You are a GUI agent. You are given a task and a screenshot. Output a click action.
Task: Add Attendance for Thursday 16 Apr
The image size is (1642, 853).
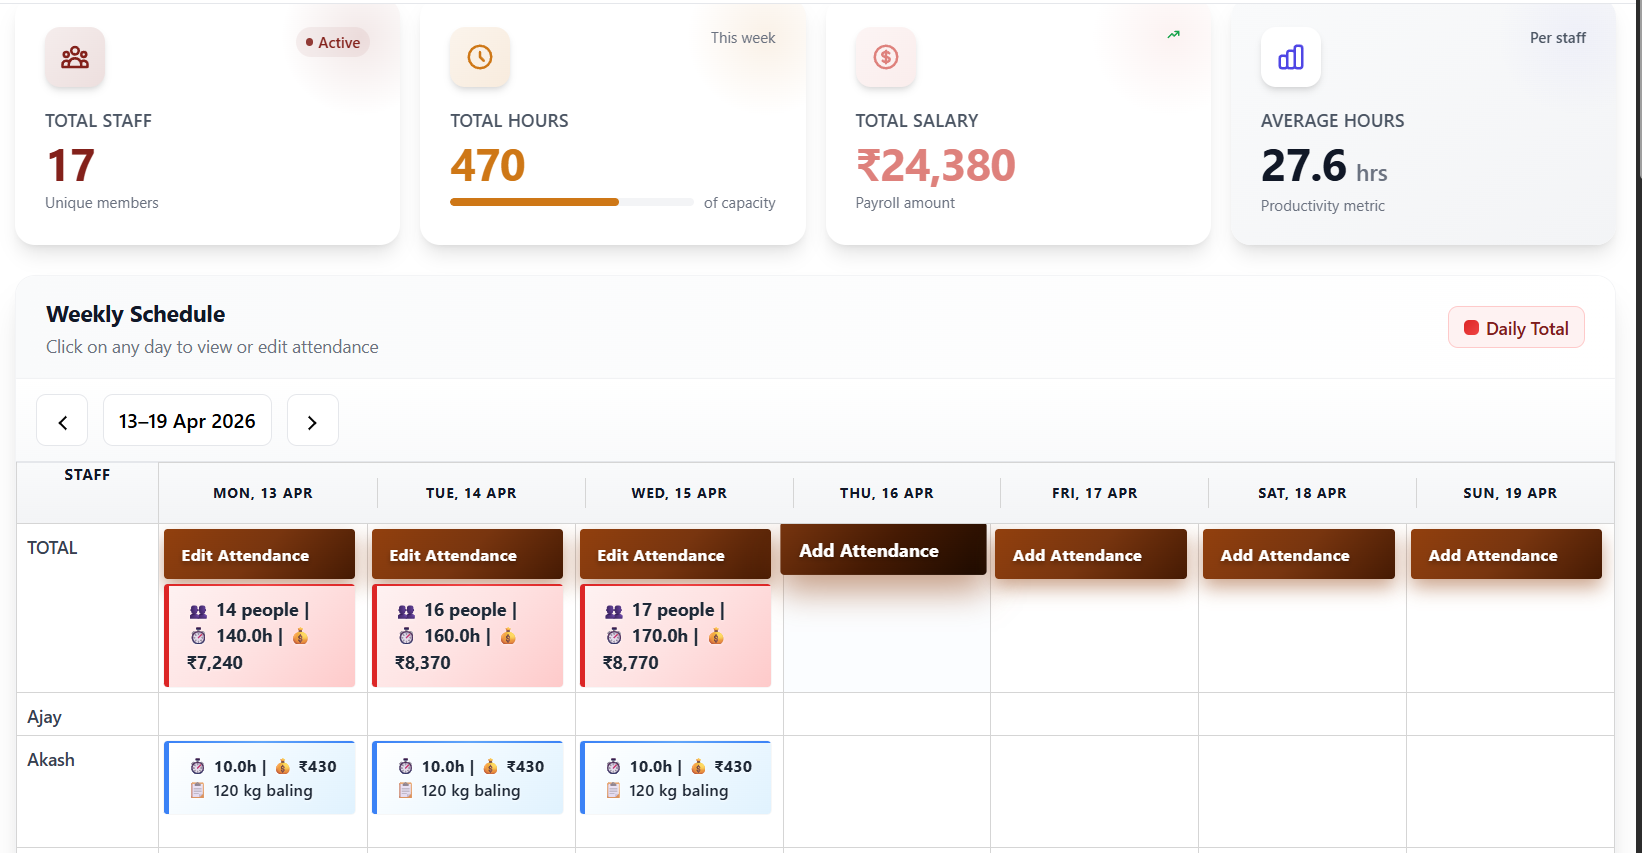click(884, 550)
